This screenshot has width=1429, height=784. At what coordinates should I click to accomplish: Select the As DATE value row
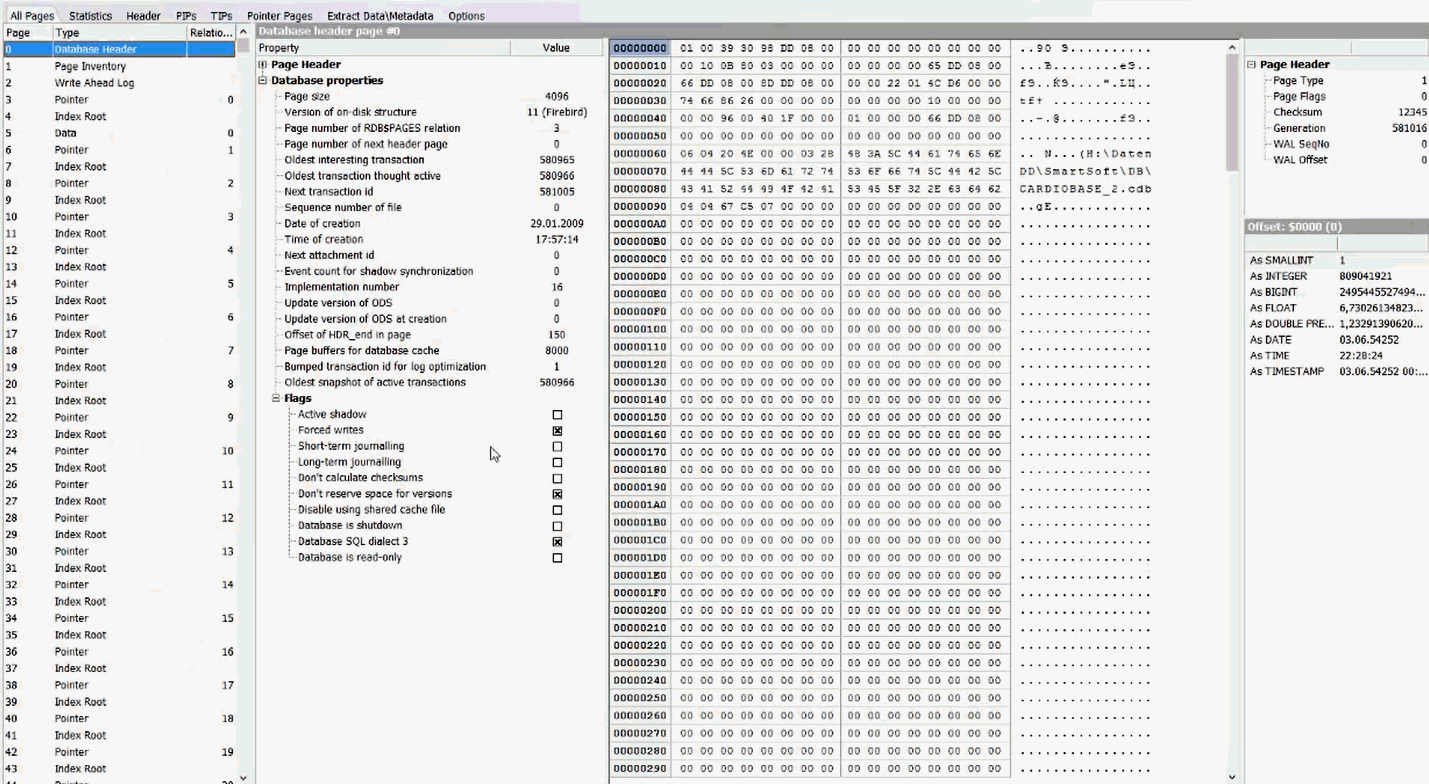pyautogui.click(x=1336, y=340)
